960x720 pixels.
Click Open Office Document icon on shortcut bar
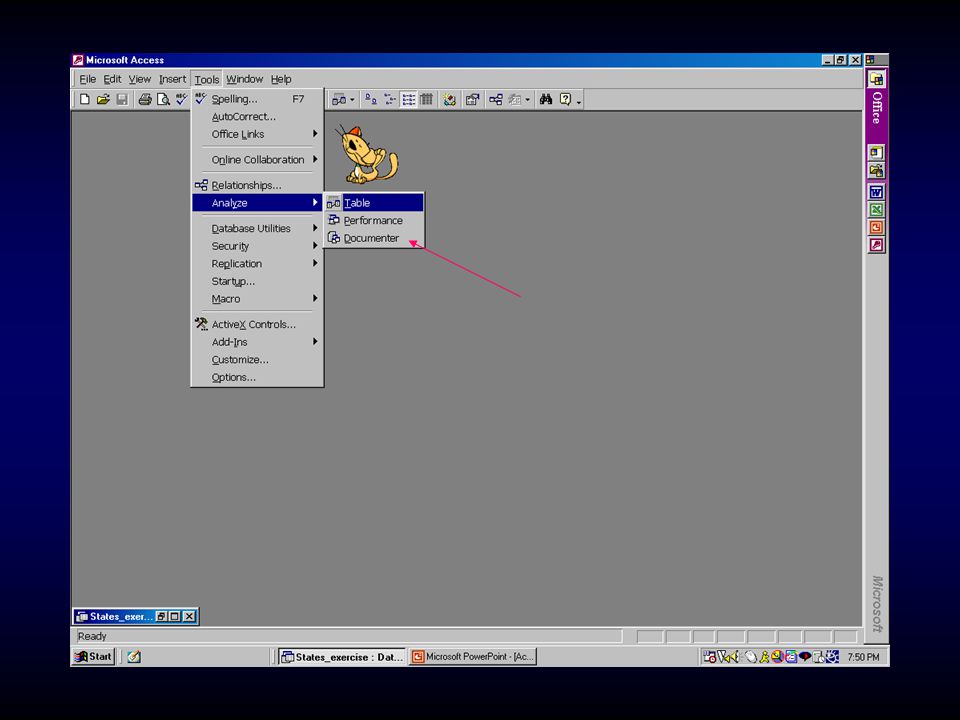[876, 170]
